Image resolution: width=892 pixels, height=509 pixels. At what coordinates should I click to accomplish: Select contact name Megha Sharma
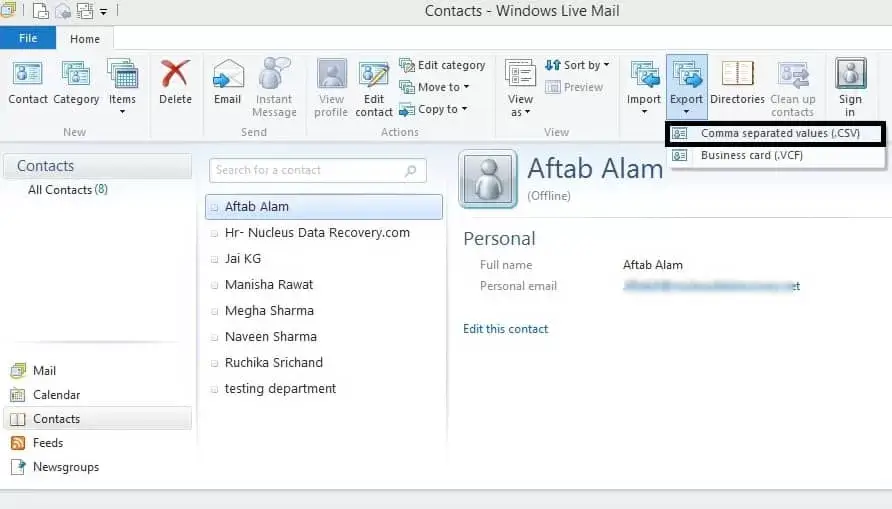click(x=269, y=311)
